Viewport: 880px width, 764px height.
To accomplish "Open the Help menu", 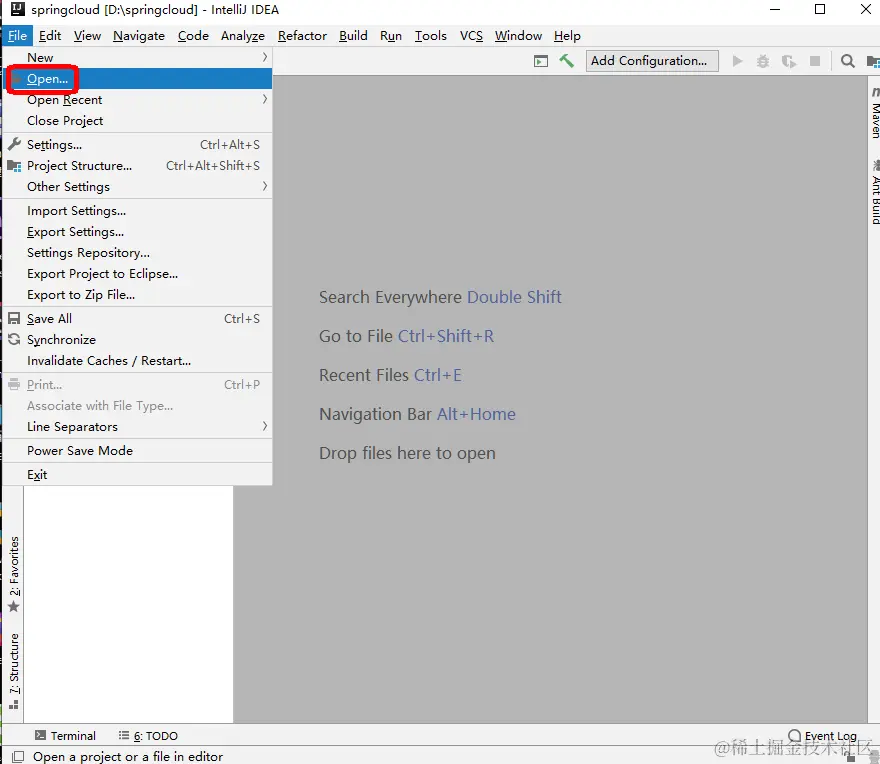I will pos(567,36).
